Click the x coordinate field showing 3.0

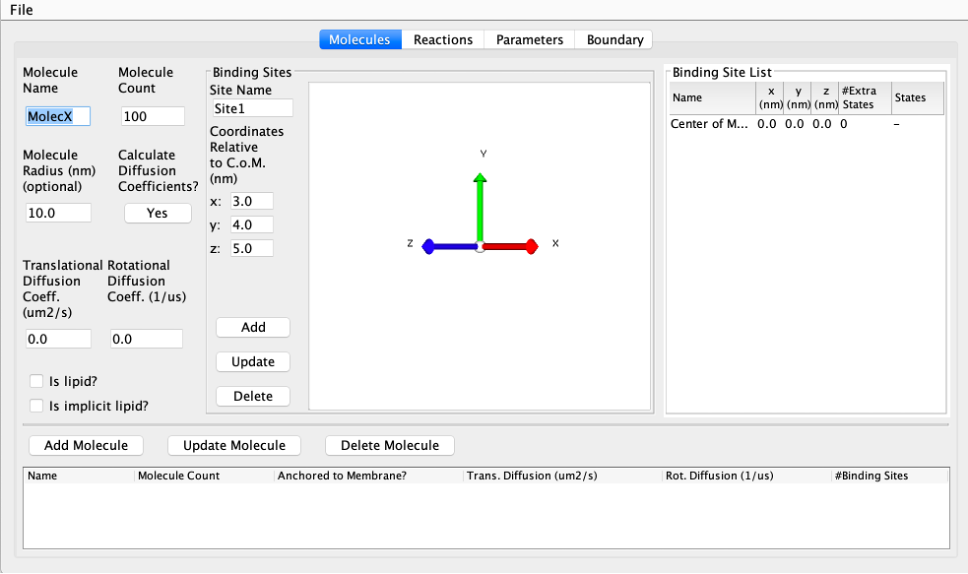(252, 201)
